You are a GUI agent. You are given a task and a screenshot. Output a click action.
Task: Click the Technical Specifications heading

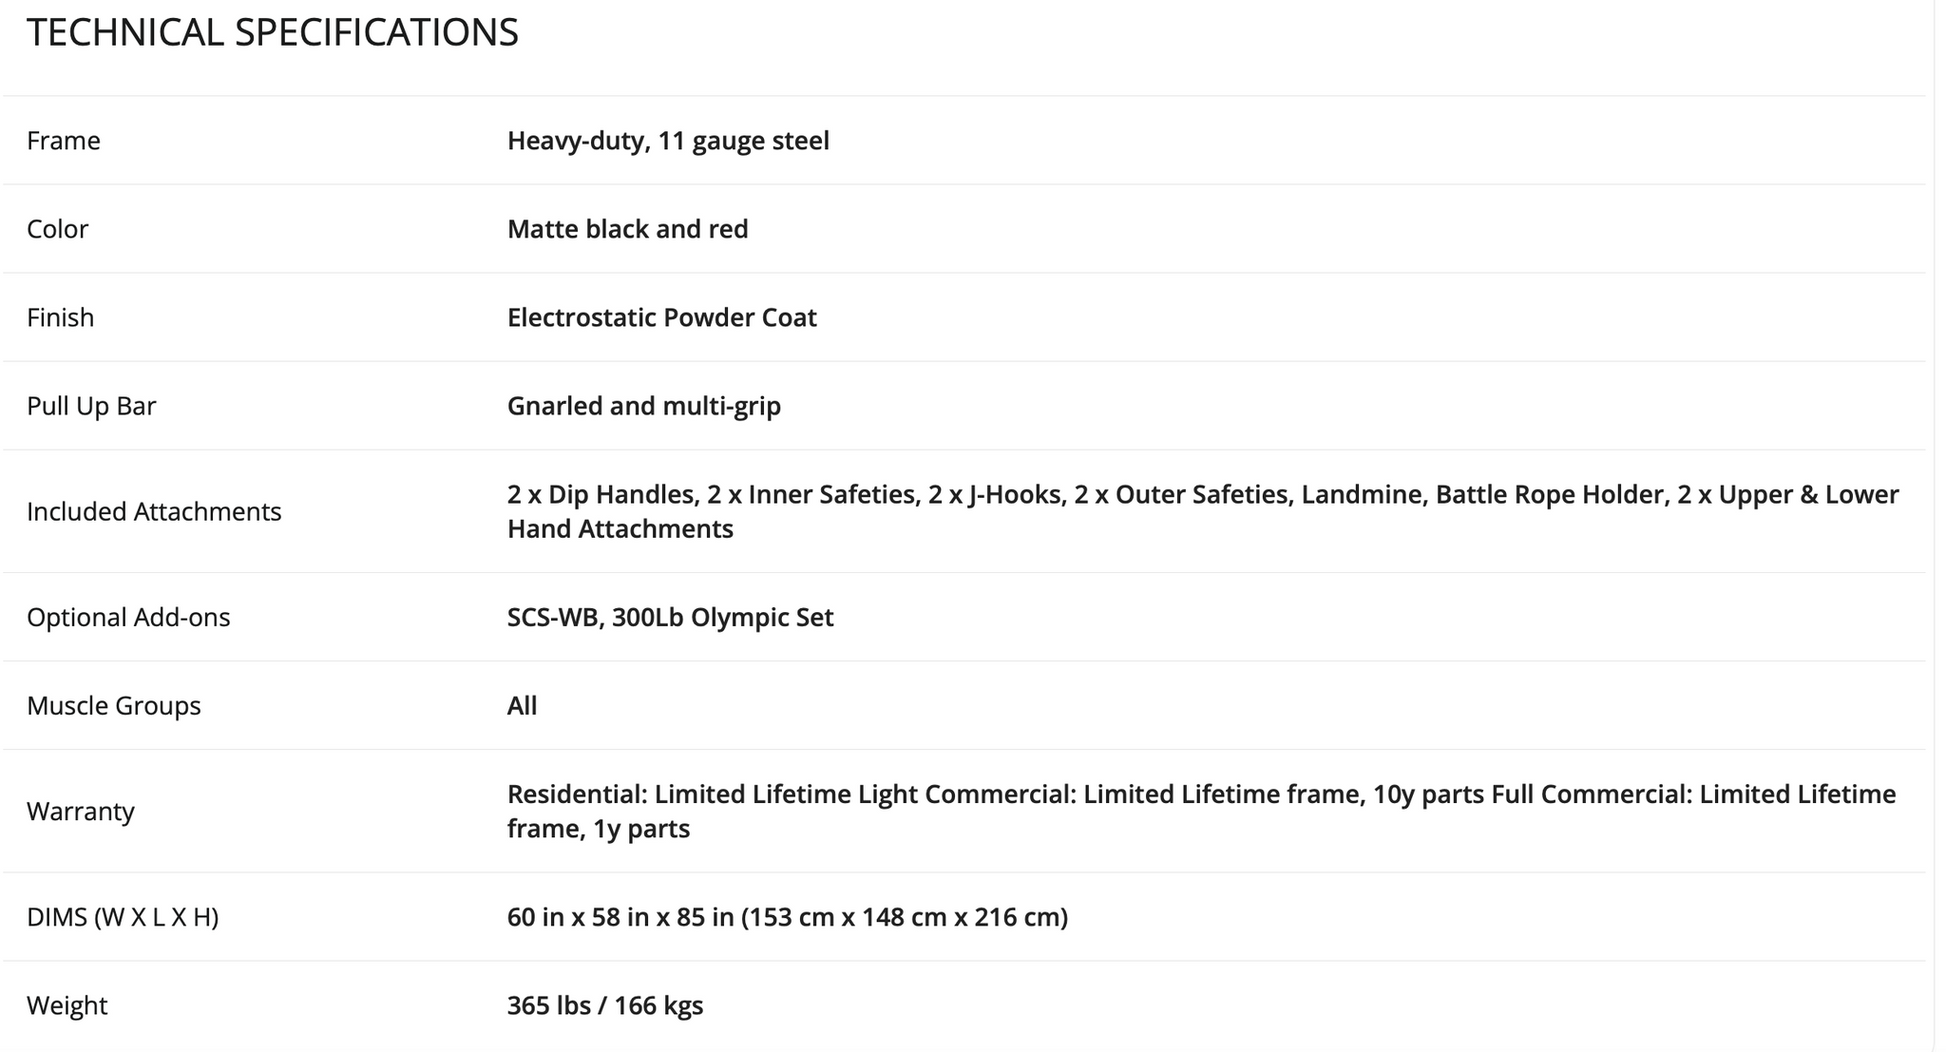coord(272,33)
